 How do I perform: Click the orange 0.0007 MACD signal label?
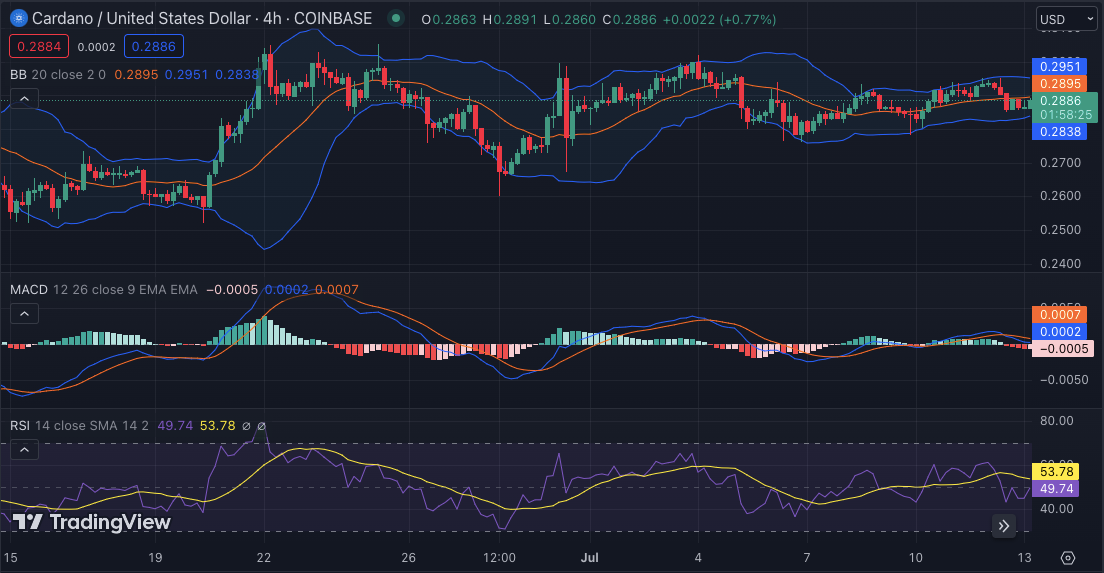pos(1060,315)
